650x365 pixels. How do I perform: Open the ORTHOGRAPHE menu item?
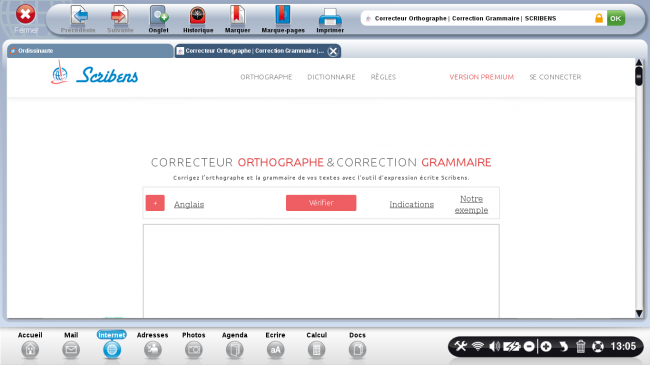point(266,77)
